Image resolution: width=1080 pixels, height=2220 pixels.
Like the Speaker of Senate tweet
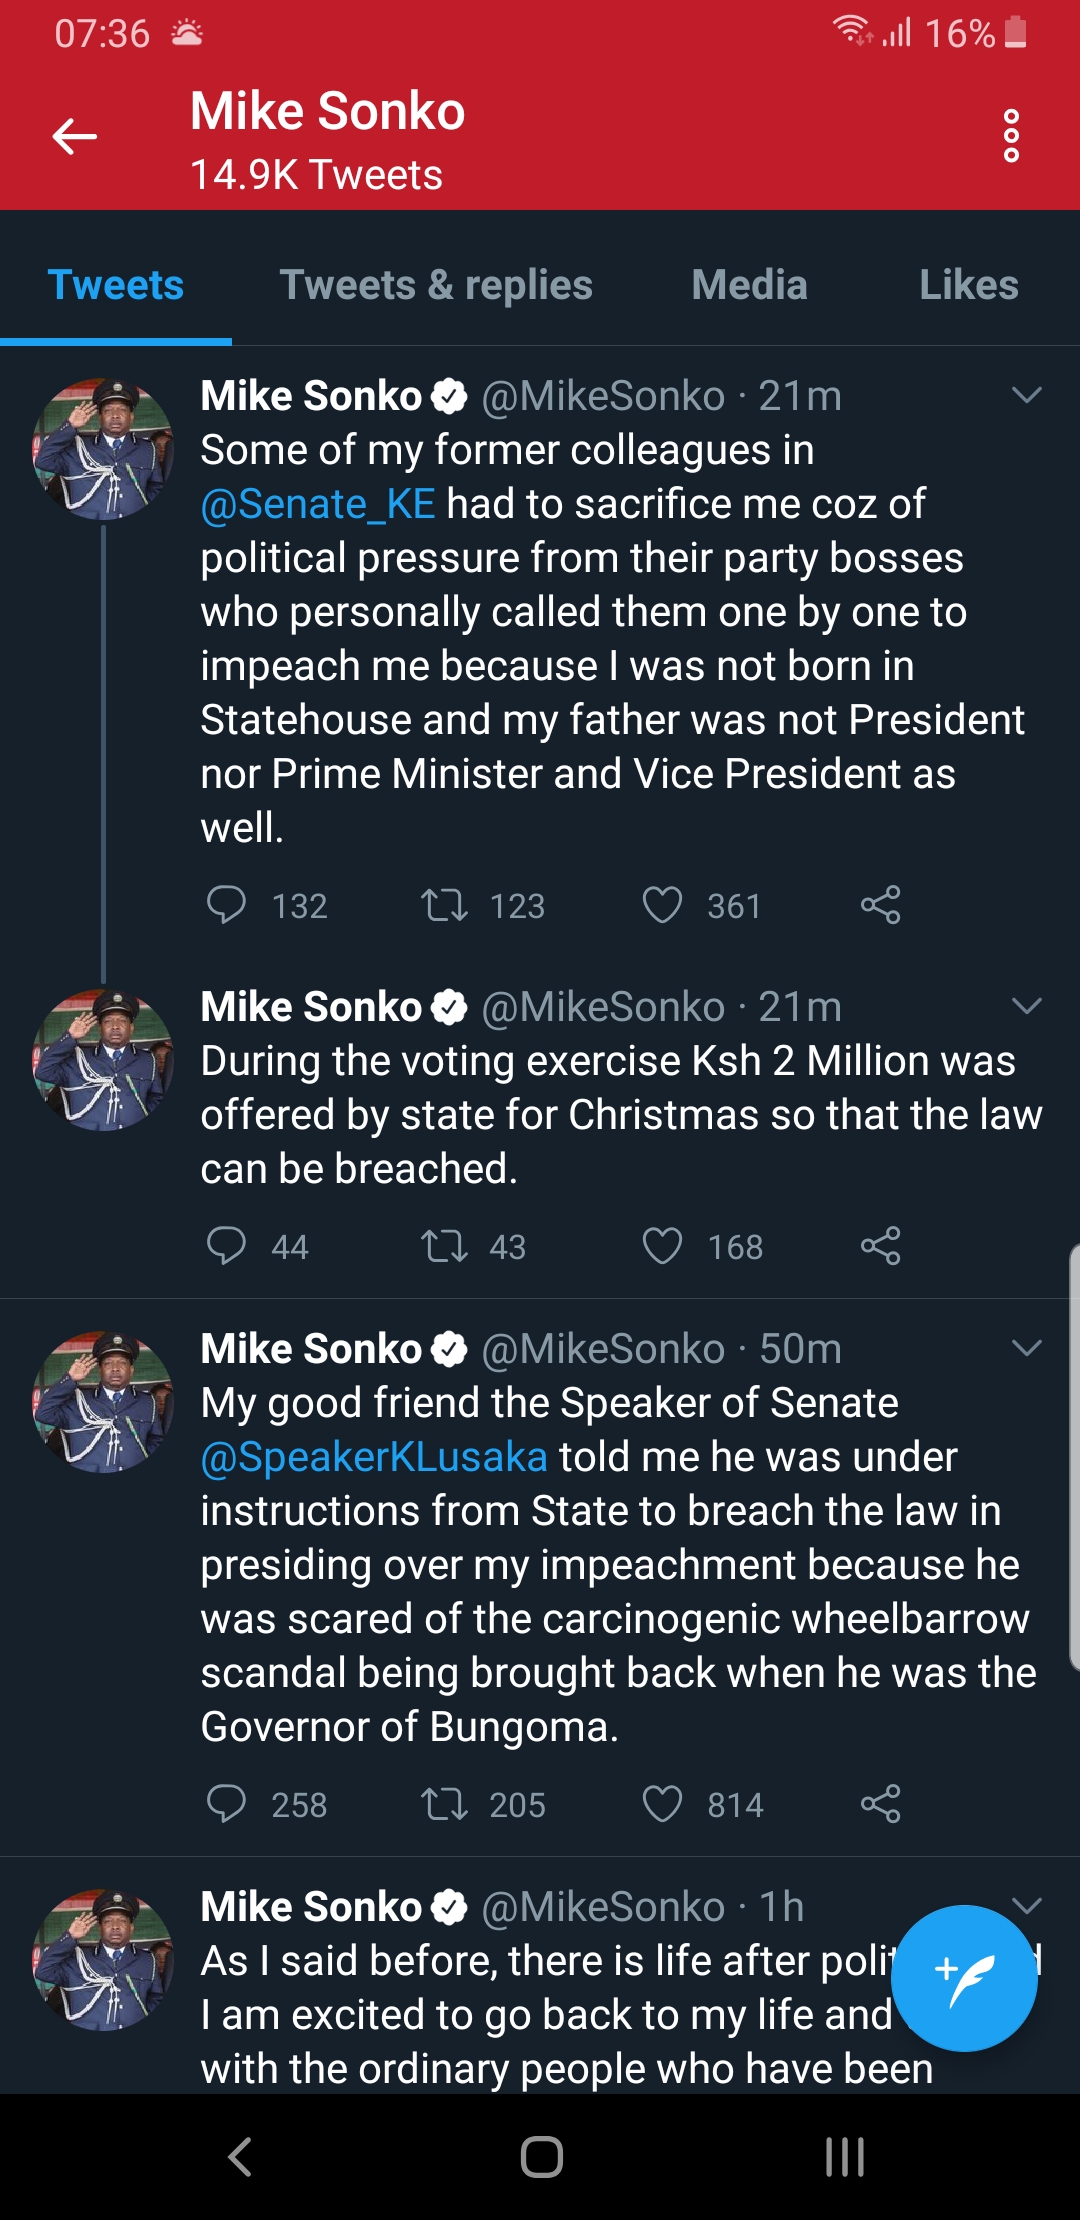pos(662,1804)
